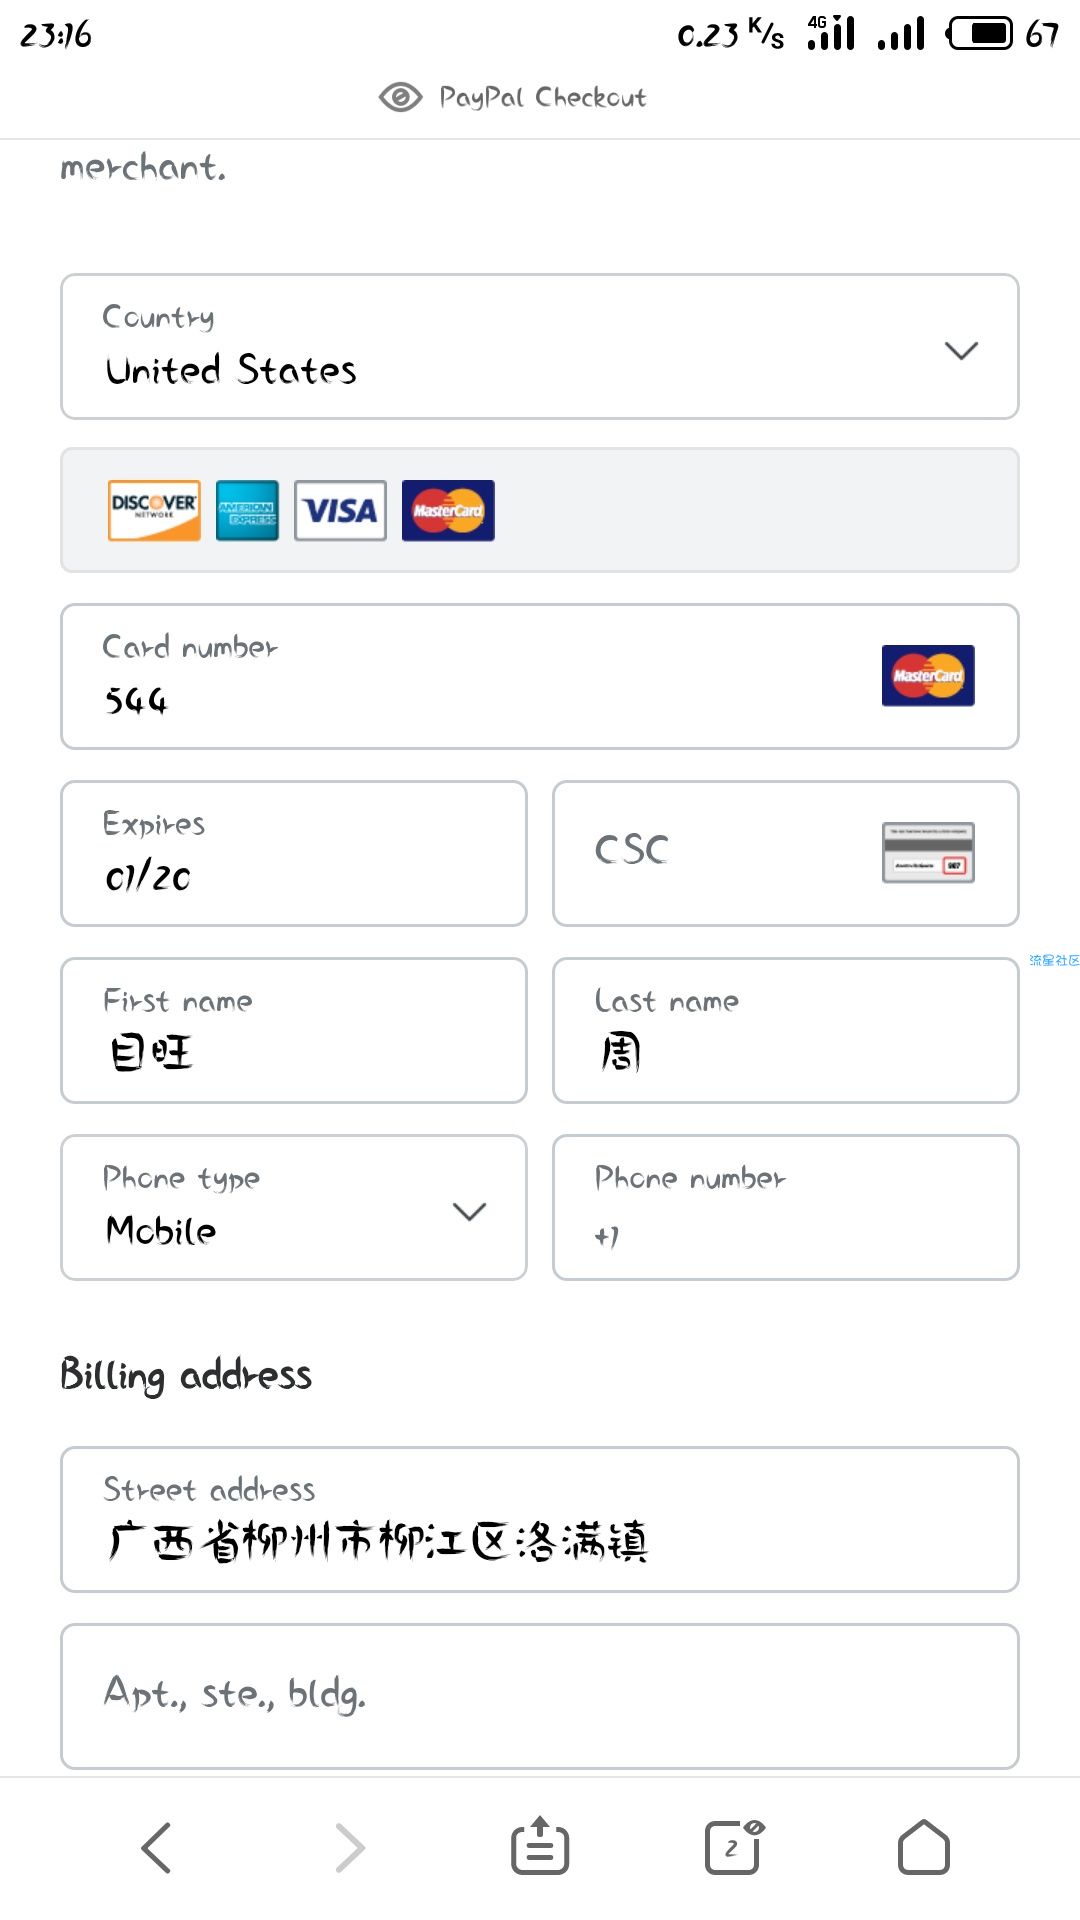The width and height of the screenshot is (1080, 1920).
Task: Go to browser home page
Action: pos(924,1846)
